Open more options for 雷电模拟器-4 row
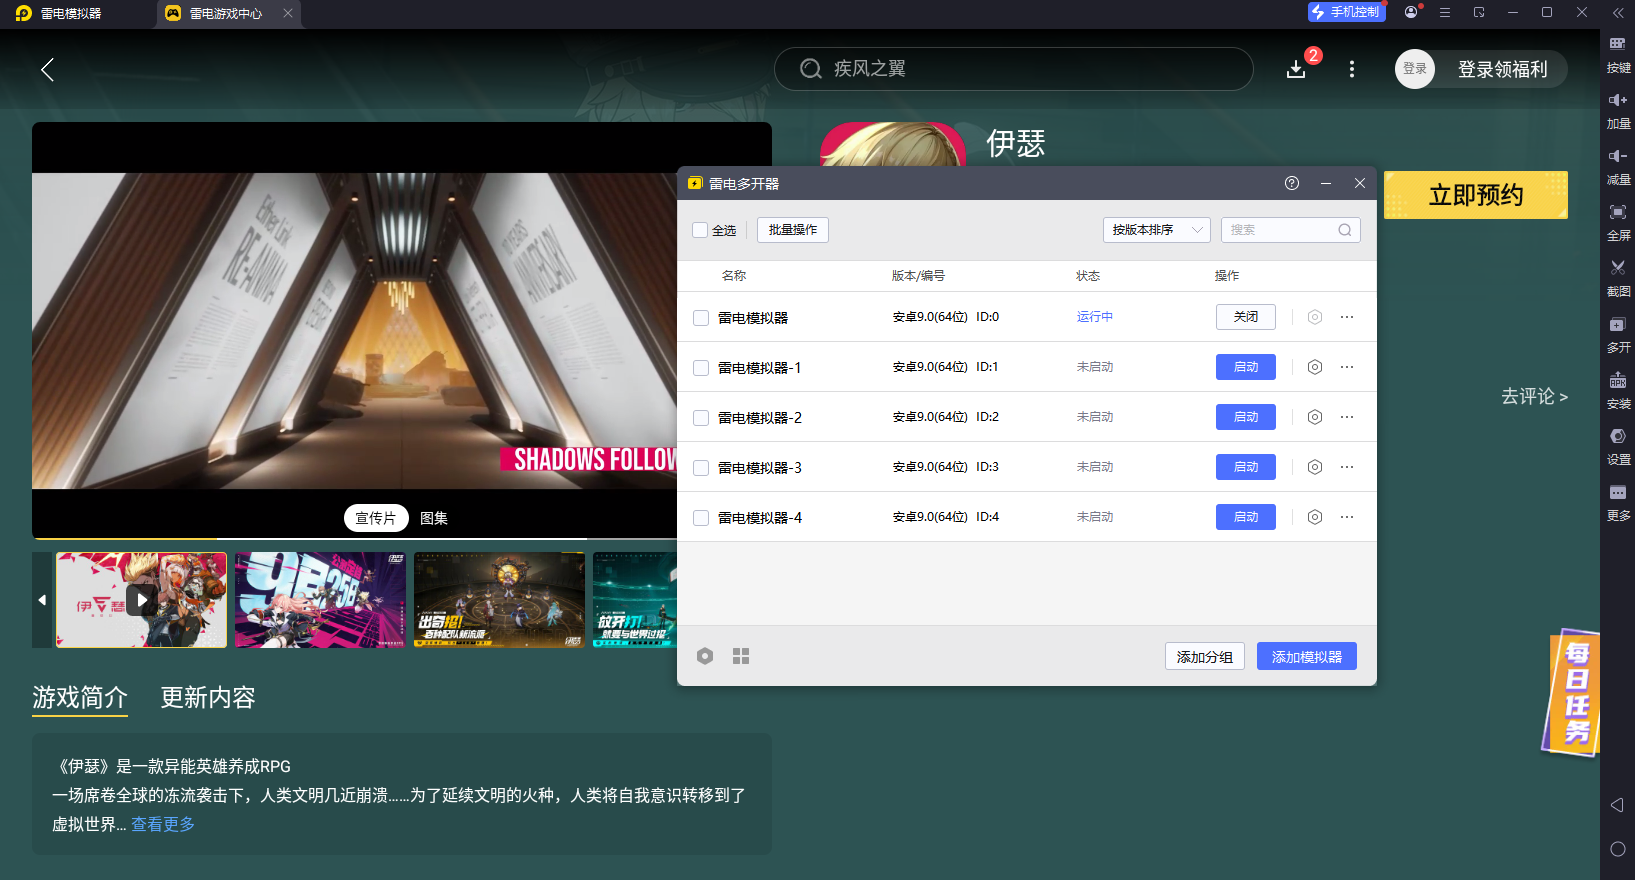This screenshot has width=1635, height=880. 1347,517
